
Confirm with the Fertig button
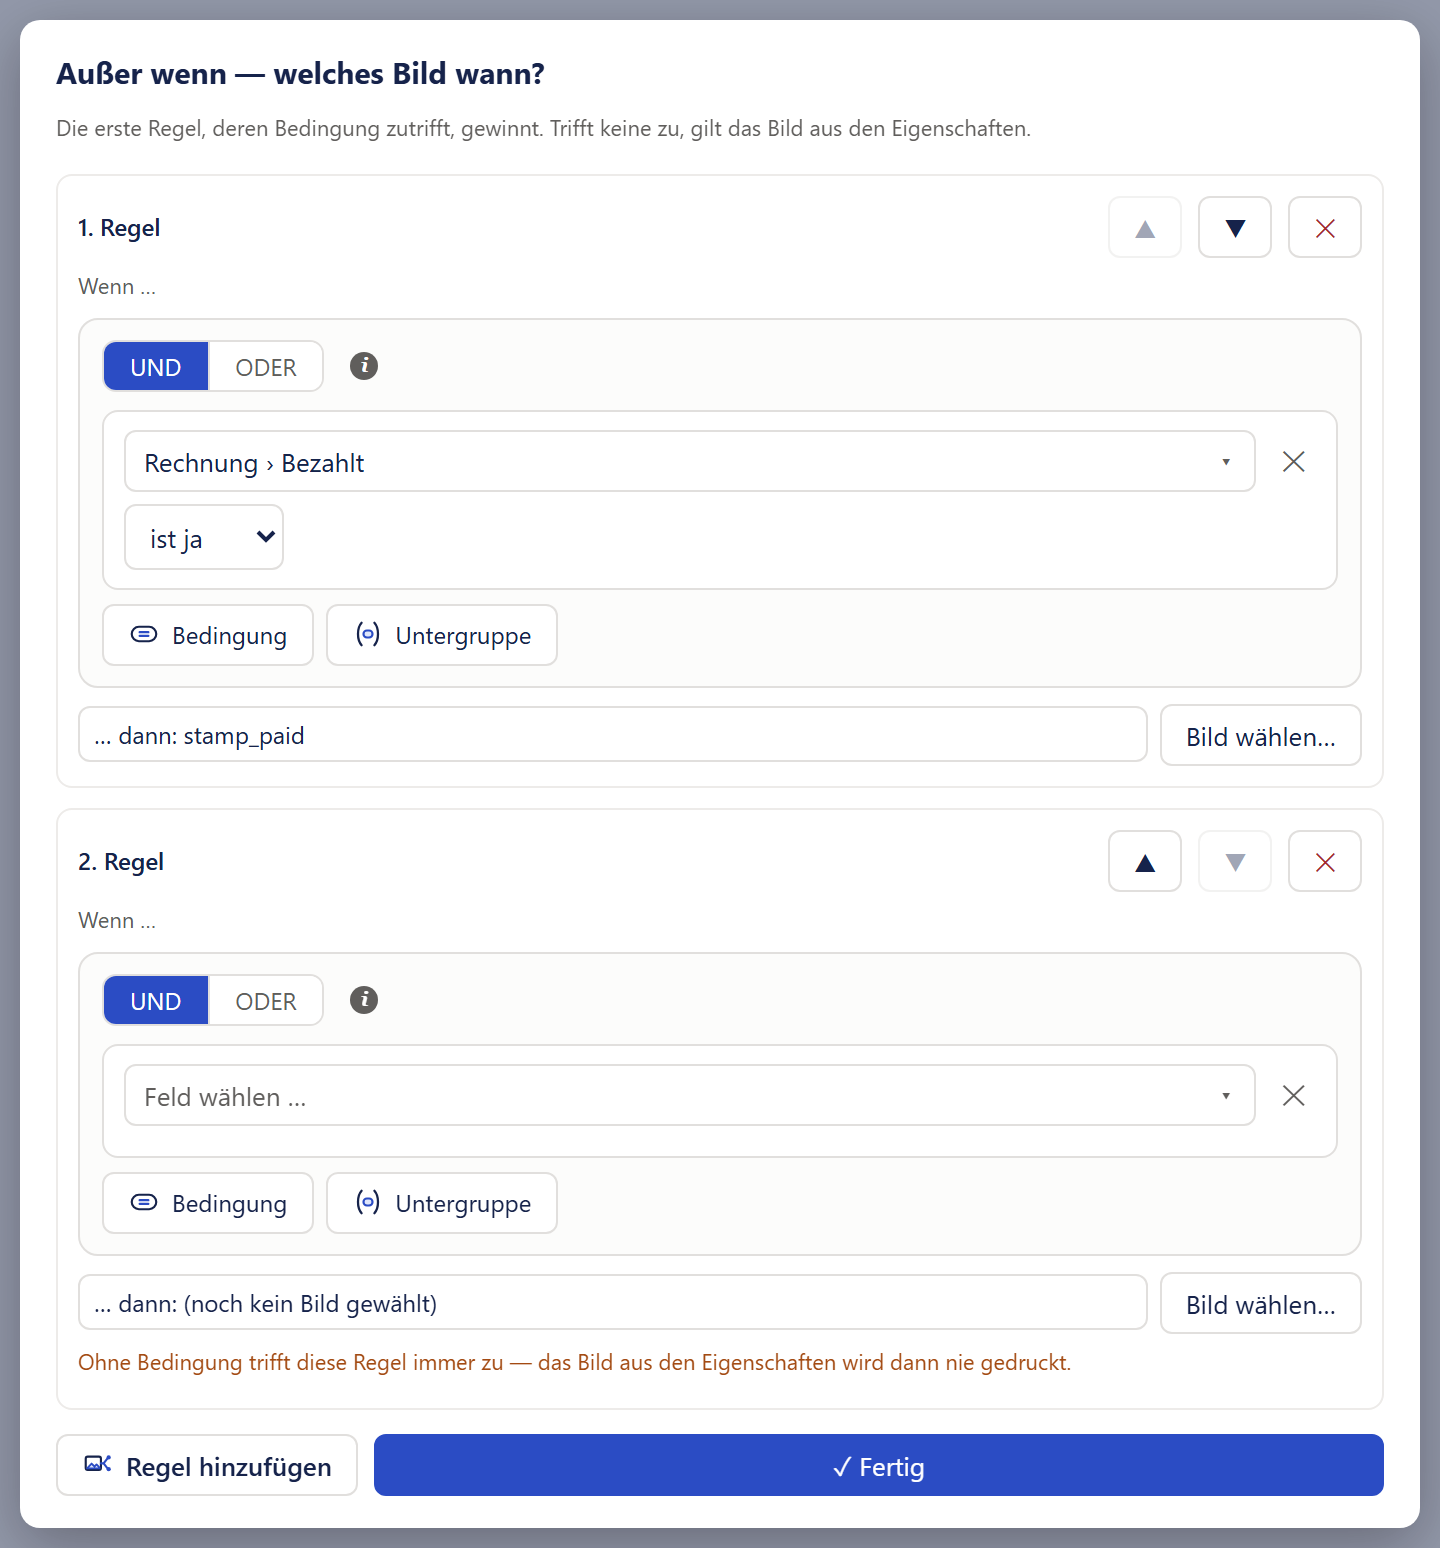pyautogui.click(x=879, y=1465)
